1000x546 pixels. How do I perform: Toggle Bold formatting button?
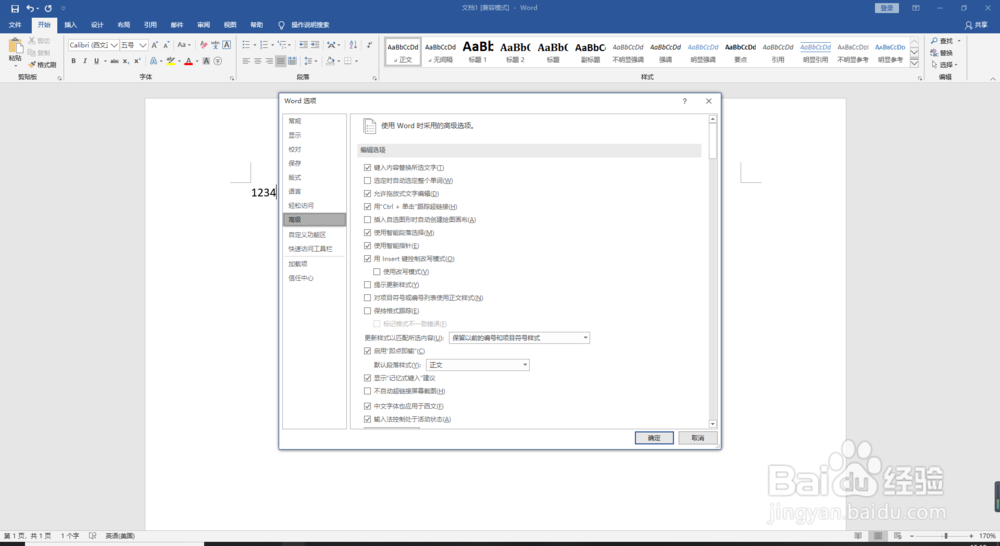[x=73, y=61]
